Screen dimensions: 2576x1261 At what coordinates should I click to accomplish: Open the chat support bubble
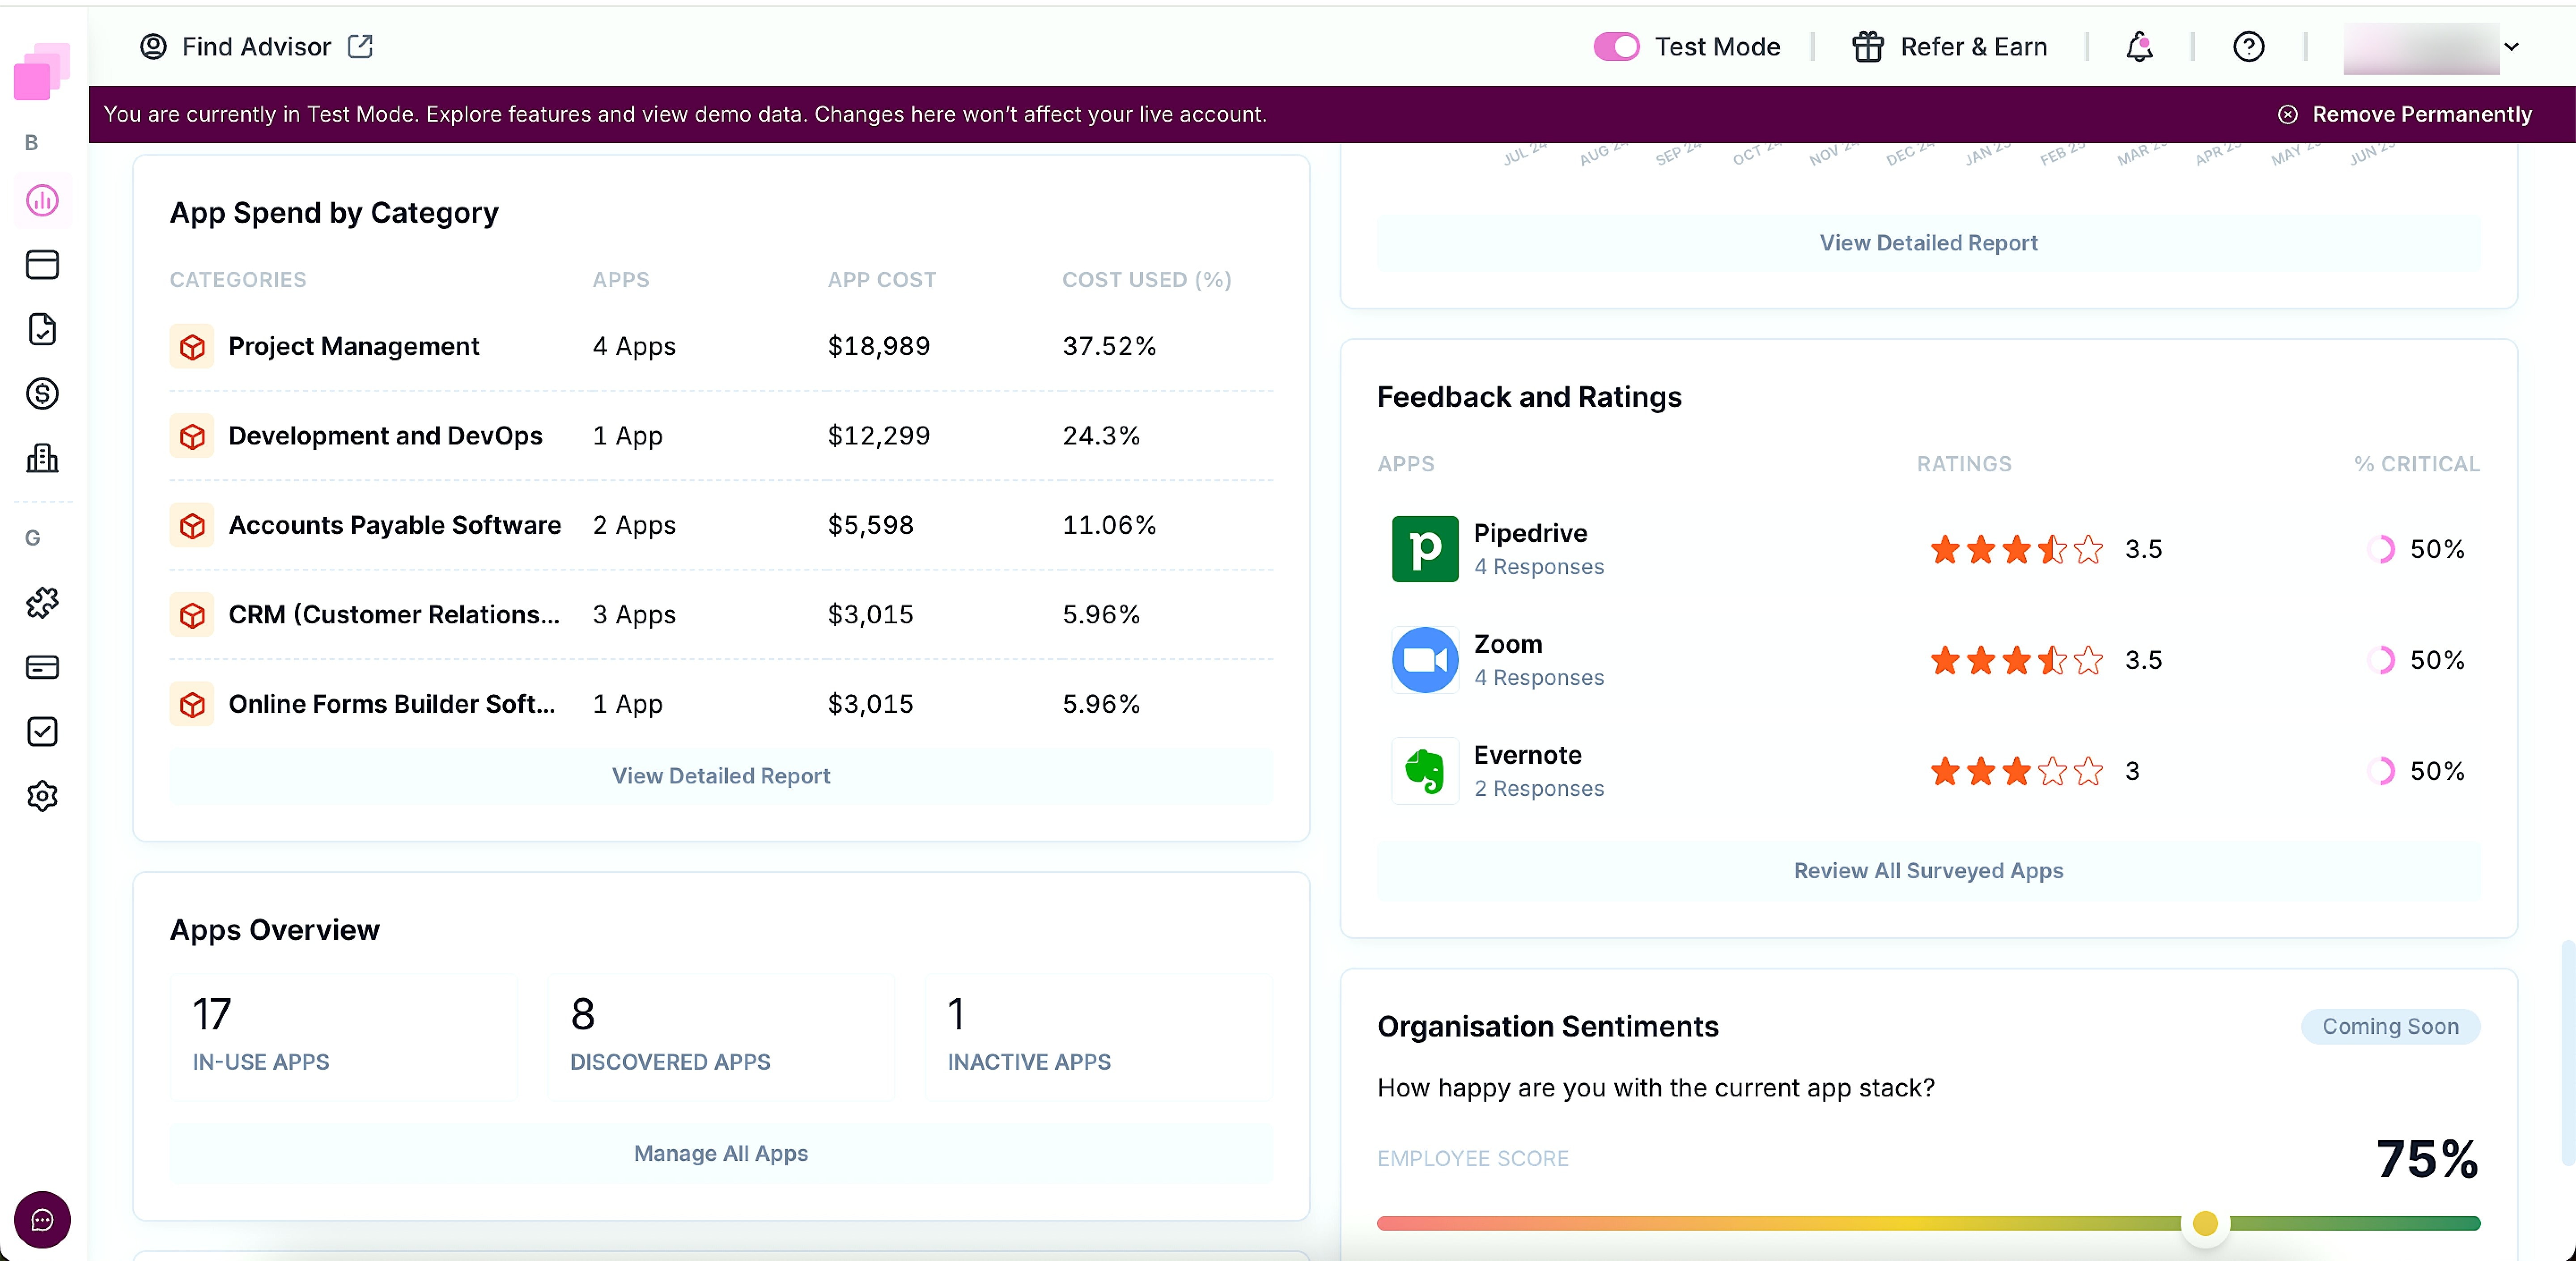click(x=42, y=1219)
